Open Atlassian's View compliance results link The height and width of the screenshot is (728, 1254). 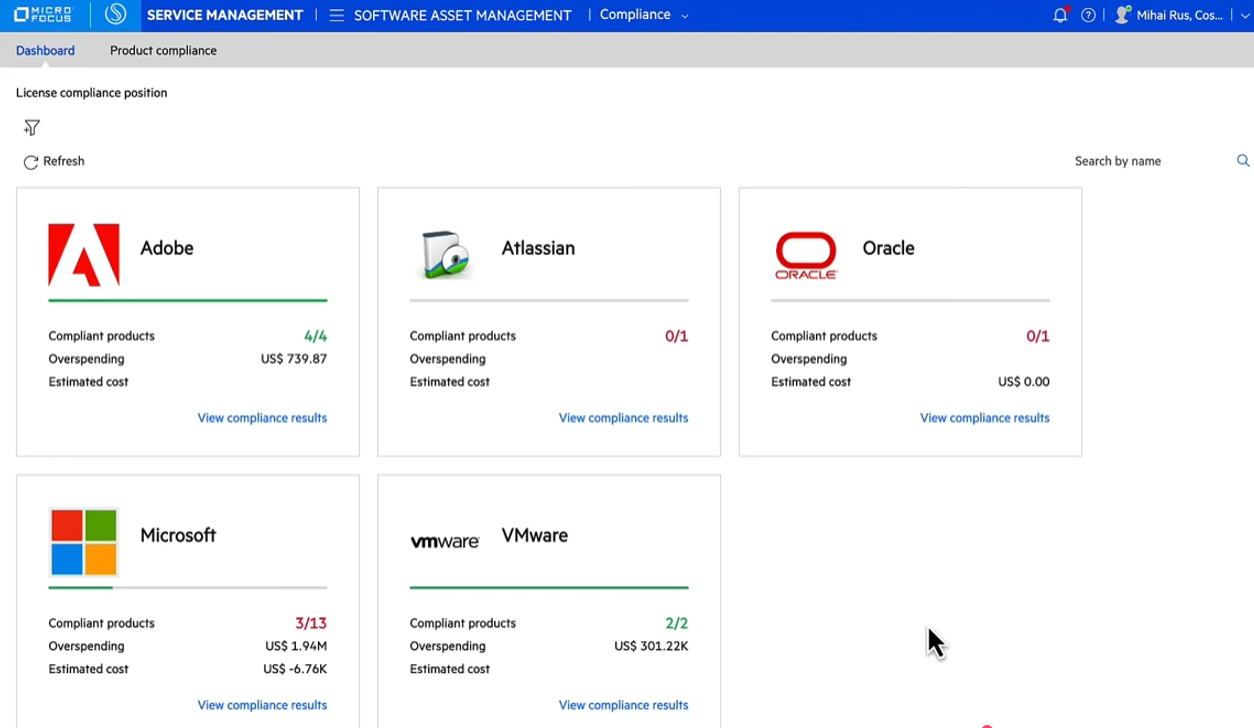(623, 418)
